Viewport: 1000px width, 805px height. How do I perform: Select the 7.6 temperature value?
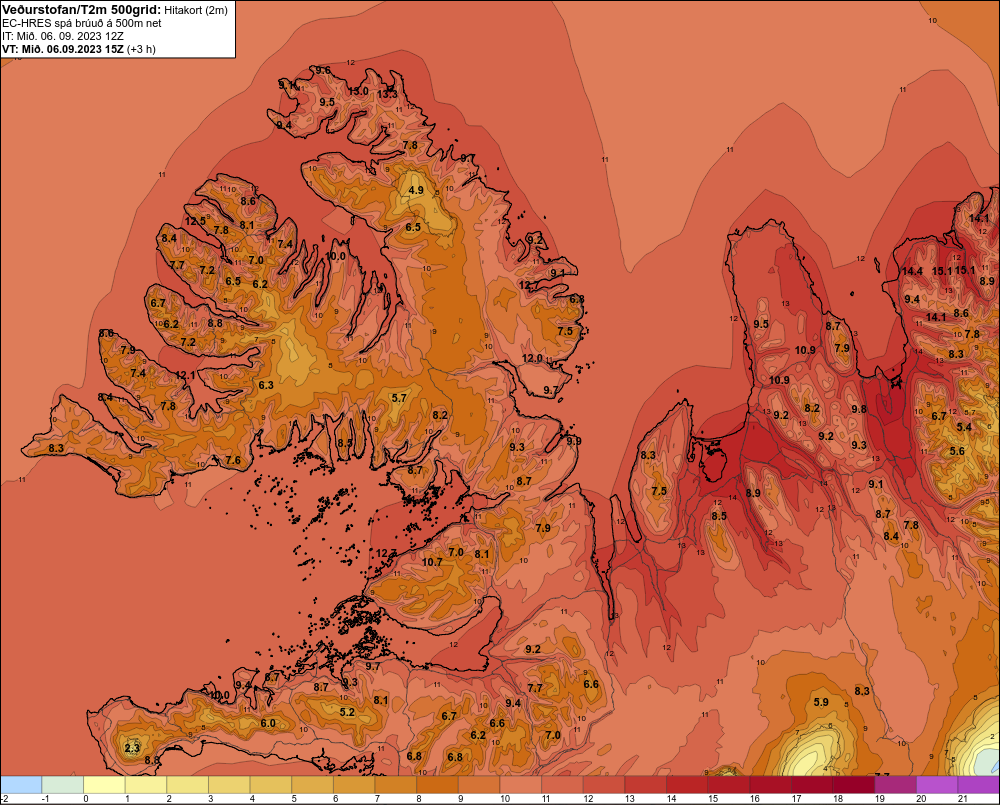point(233,460)
